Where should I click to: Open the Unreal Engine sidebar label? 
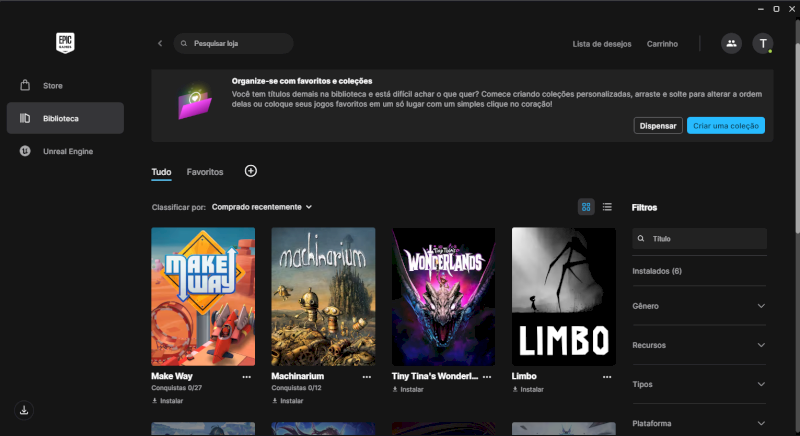click(x=68, y=151)
